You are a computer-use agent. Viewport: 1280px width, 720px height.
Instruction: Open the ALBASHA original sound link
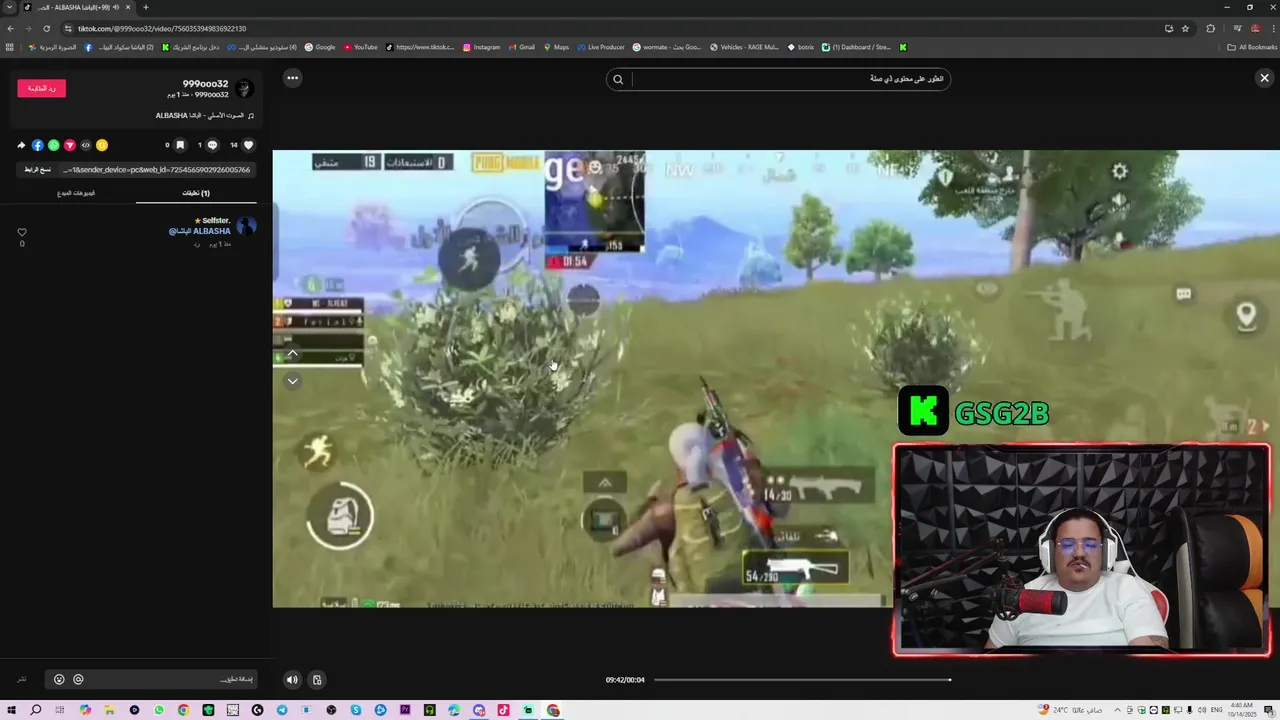click(204, 116)
